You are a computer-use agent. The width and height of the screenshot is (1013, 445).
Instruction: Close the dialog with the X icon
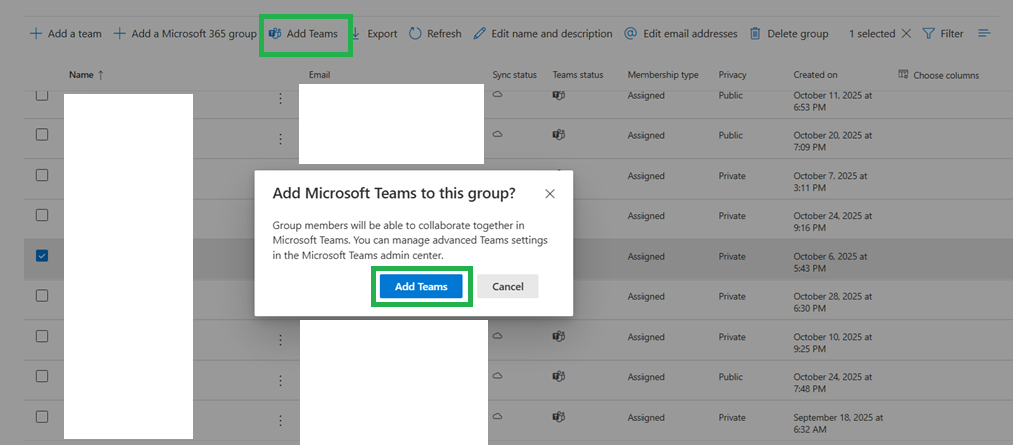(x=550, y=194)
